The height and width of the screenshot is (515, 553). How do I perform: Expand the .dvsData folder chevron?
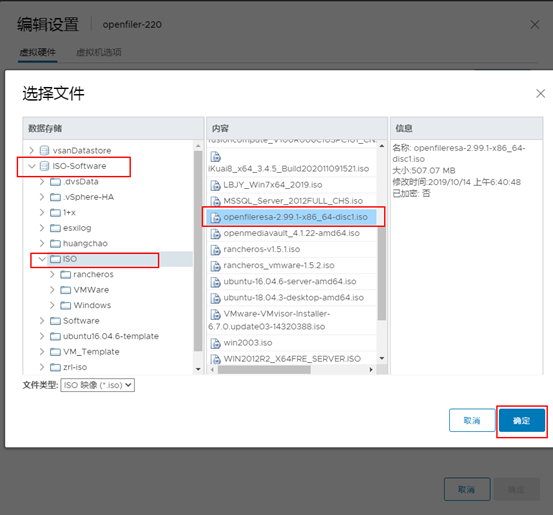pyautogui.click(x=42, y=182)
